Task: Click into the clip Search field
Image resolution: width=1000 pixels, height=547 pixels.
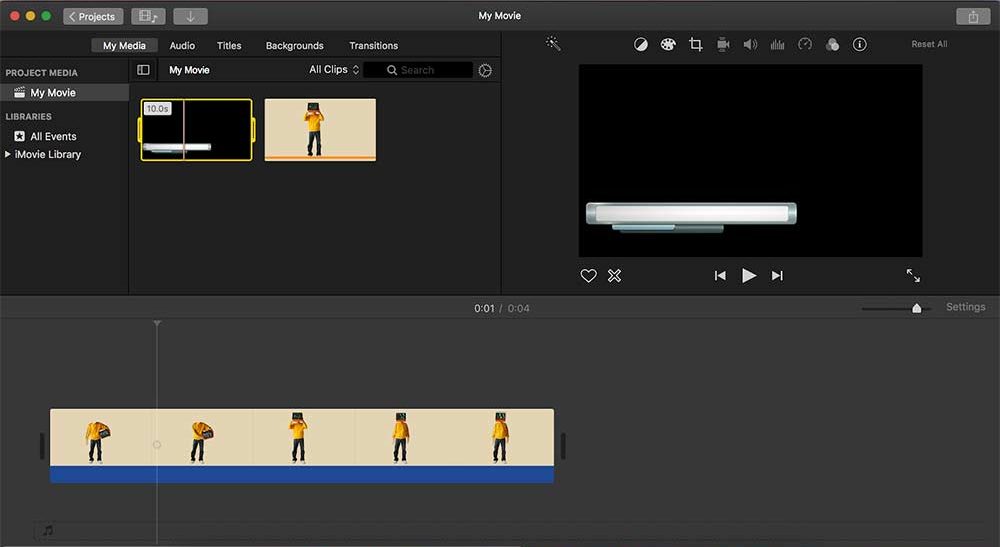Action: [x=418, y=70]
